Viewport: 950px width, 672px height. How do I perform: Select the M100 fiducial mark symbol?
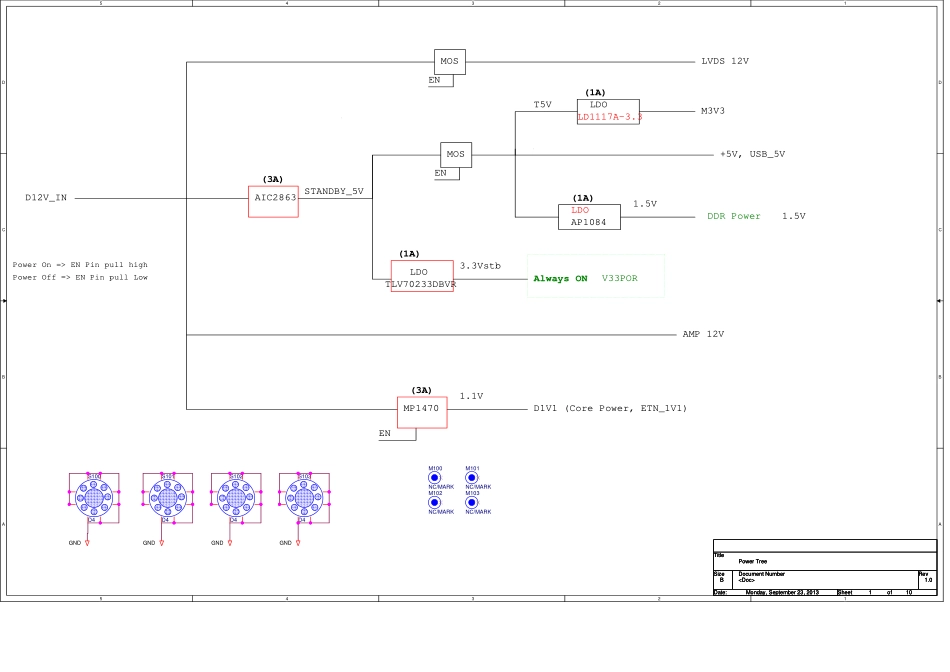click(x=435, y=478)
